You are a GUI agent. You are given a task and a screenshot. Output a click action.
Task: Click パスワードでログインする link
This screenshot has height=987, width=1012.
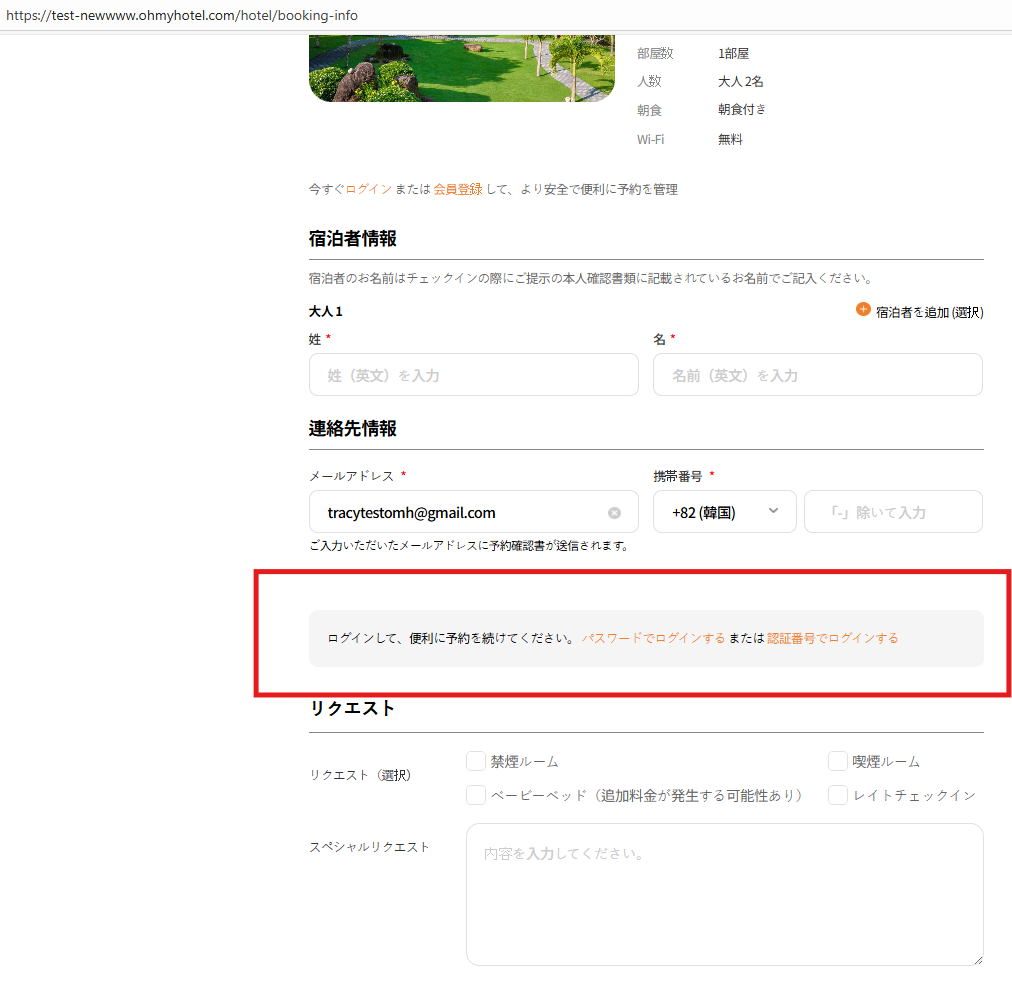653,638
